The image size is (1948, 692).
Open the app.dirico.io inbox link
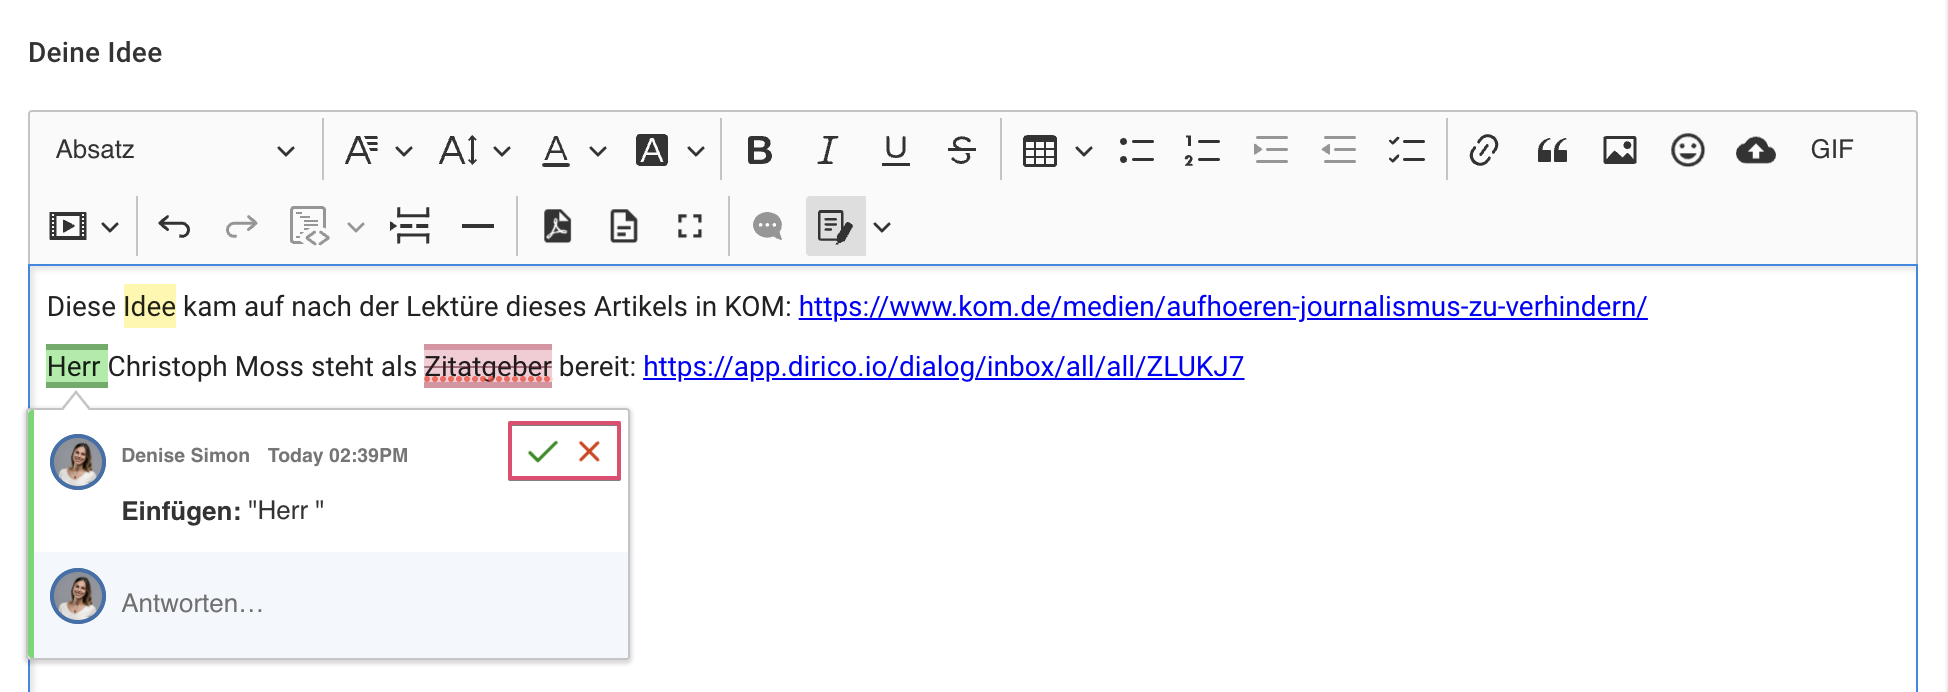[x=943, y=366]
